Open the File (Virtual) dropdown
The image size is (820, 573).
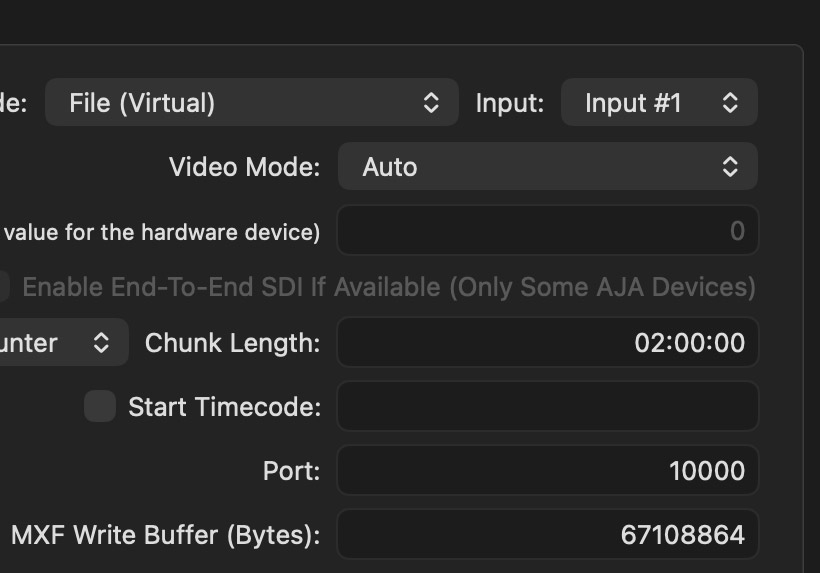click(x=250, y=102)
